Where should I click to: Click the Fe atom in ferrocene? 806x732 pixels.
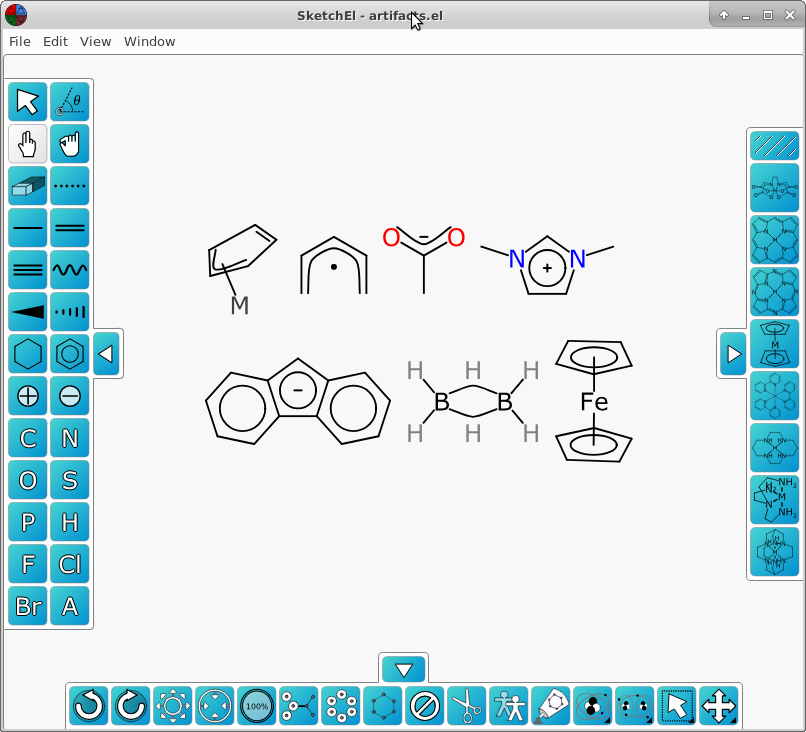[594, 403]
